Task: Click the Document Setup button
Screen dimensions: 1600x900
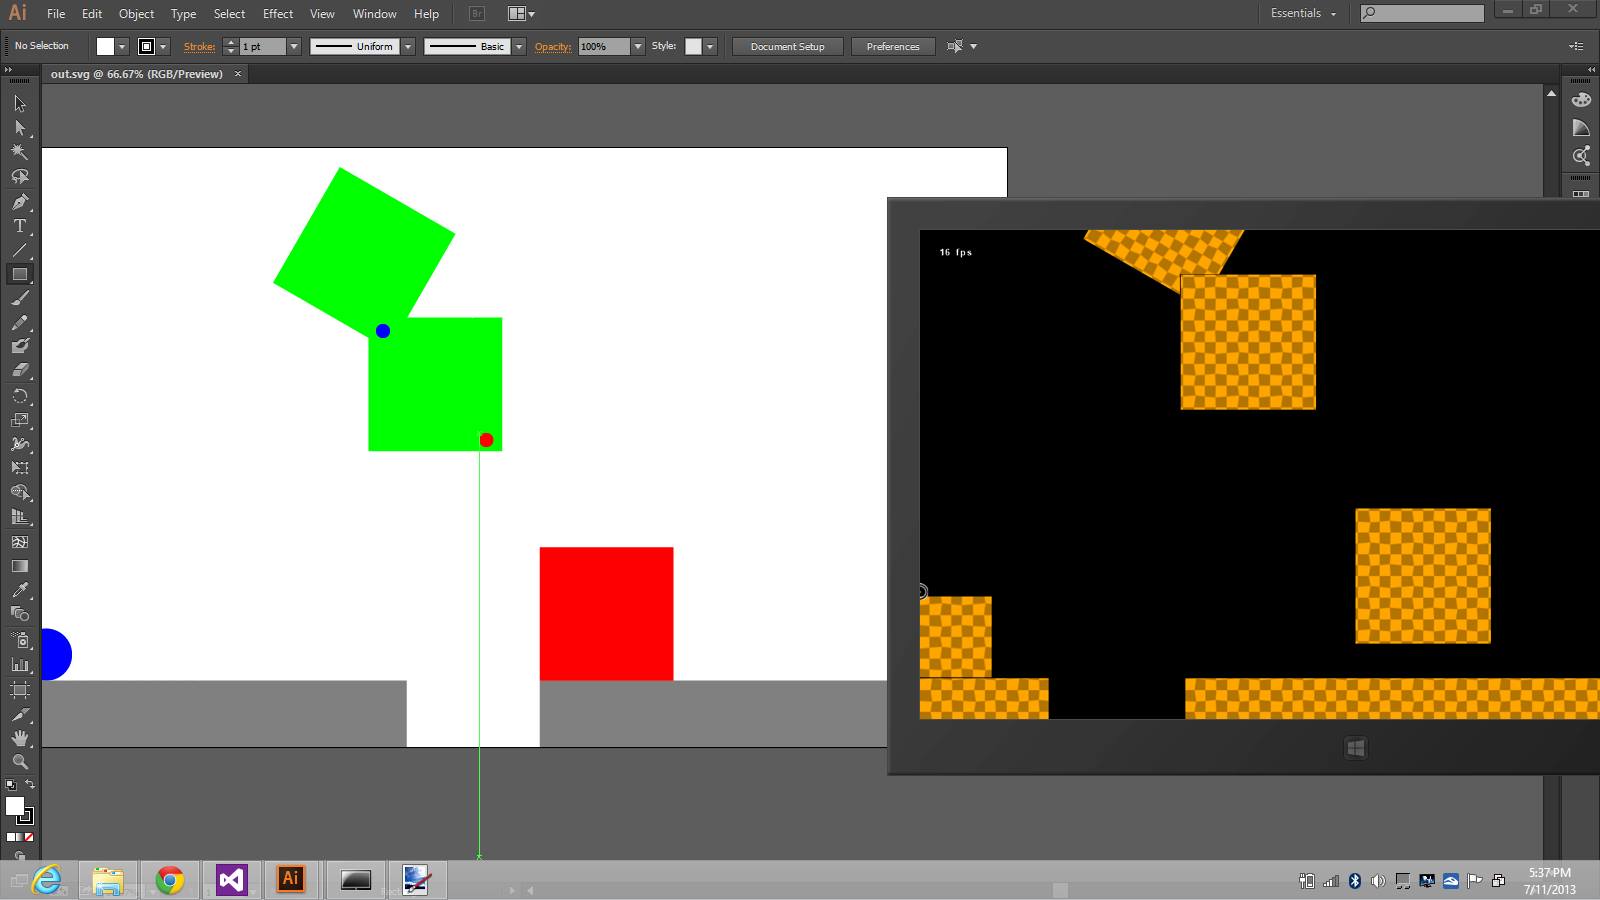Action: [788, 47]
